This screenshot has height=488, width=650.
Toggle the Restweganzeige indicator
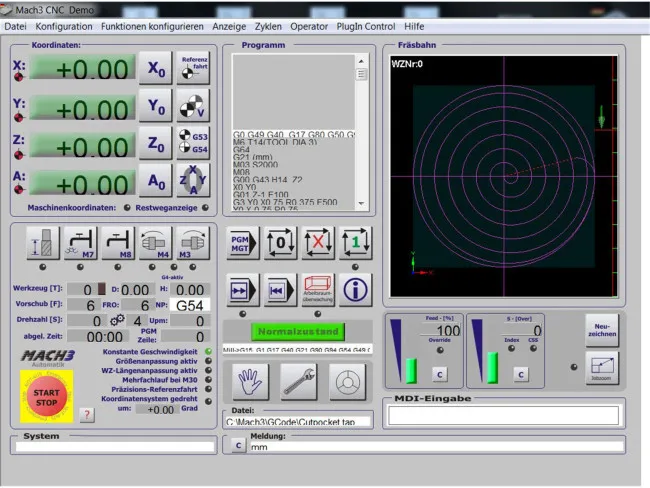(x=207, y=207)
